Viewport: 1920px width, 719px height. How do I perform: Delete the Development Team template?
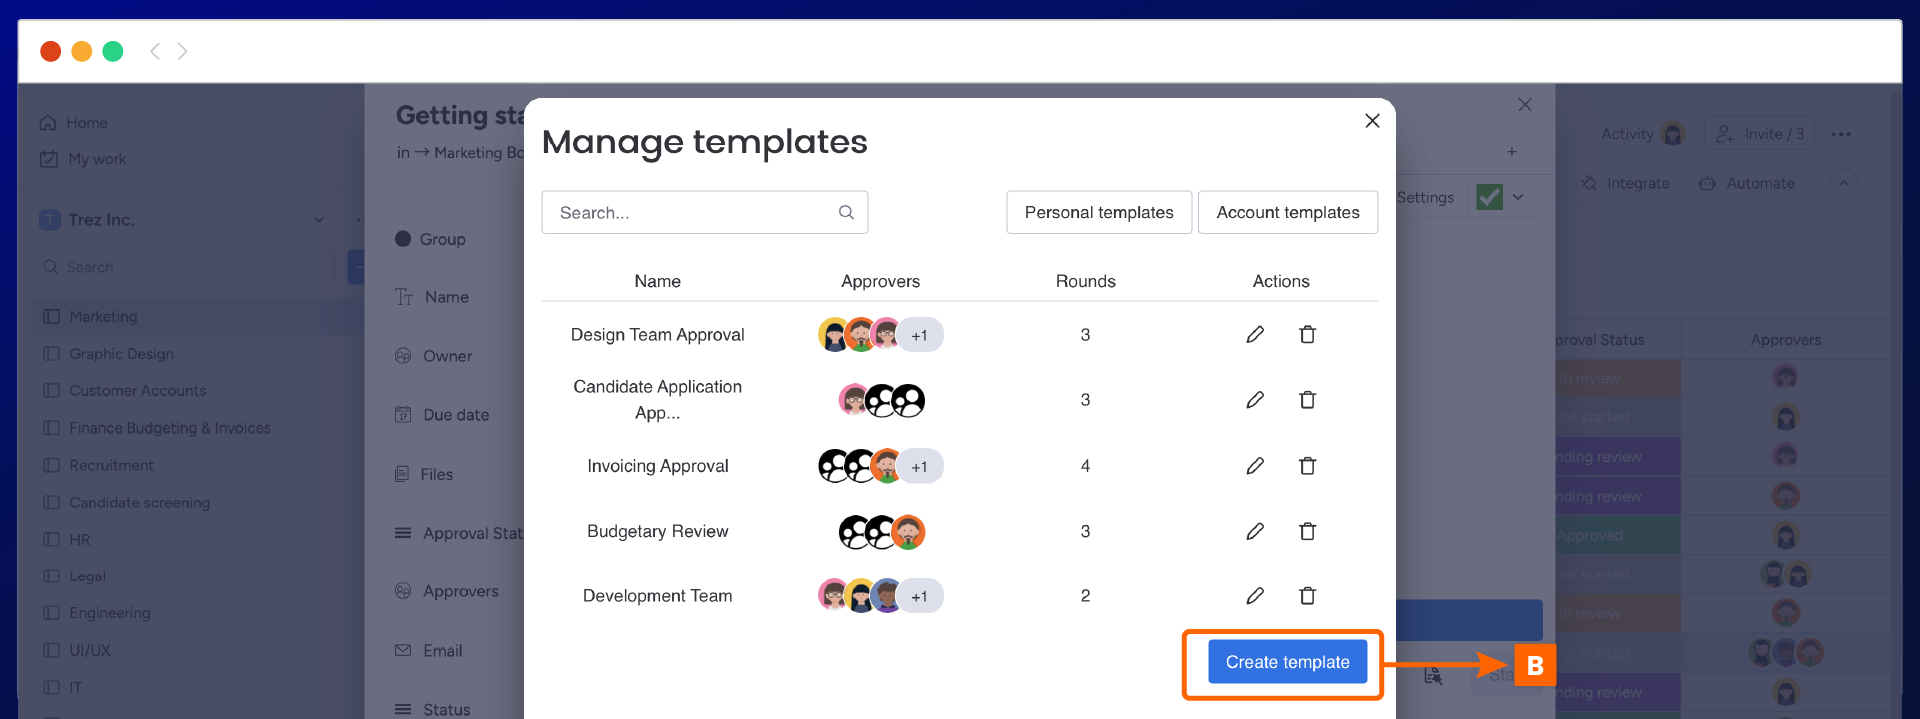point(1307,596)
